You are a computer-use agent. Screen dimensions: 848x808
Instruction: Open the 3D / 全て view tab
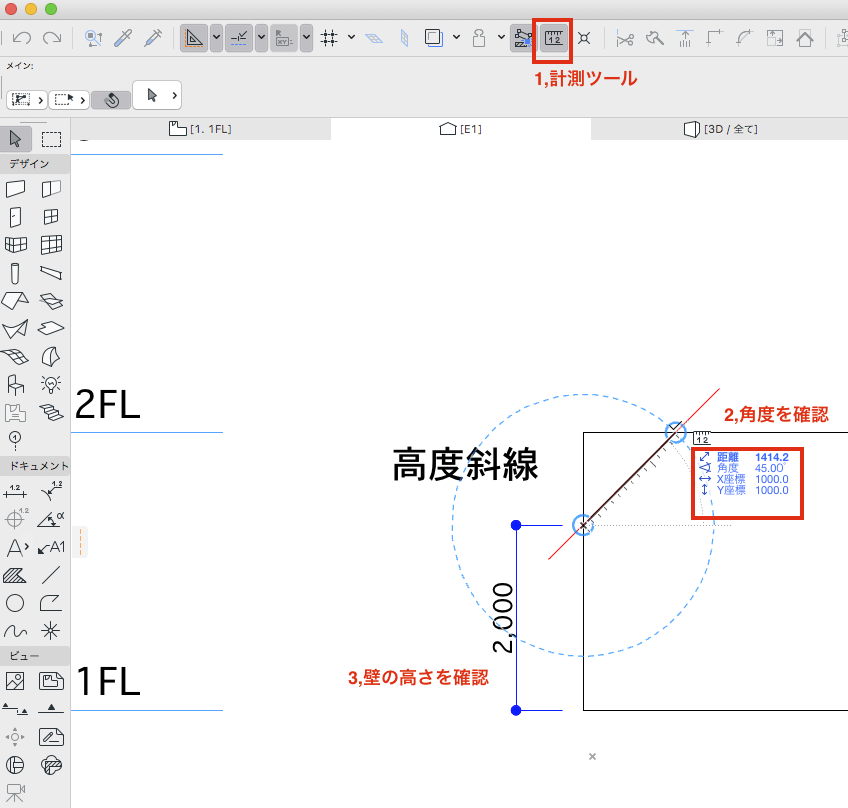coord(719,129)
